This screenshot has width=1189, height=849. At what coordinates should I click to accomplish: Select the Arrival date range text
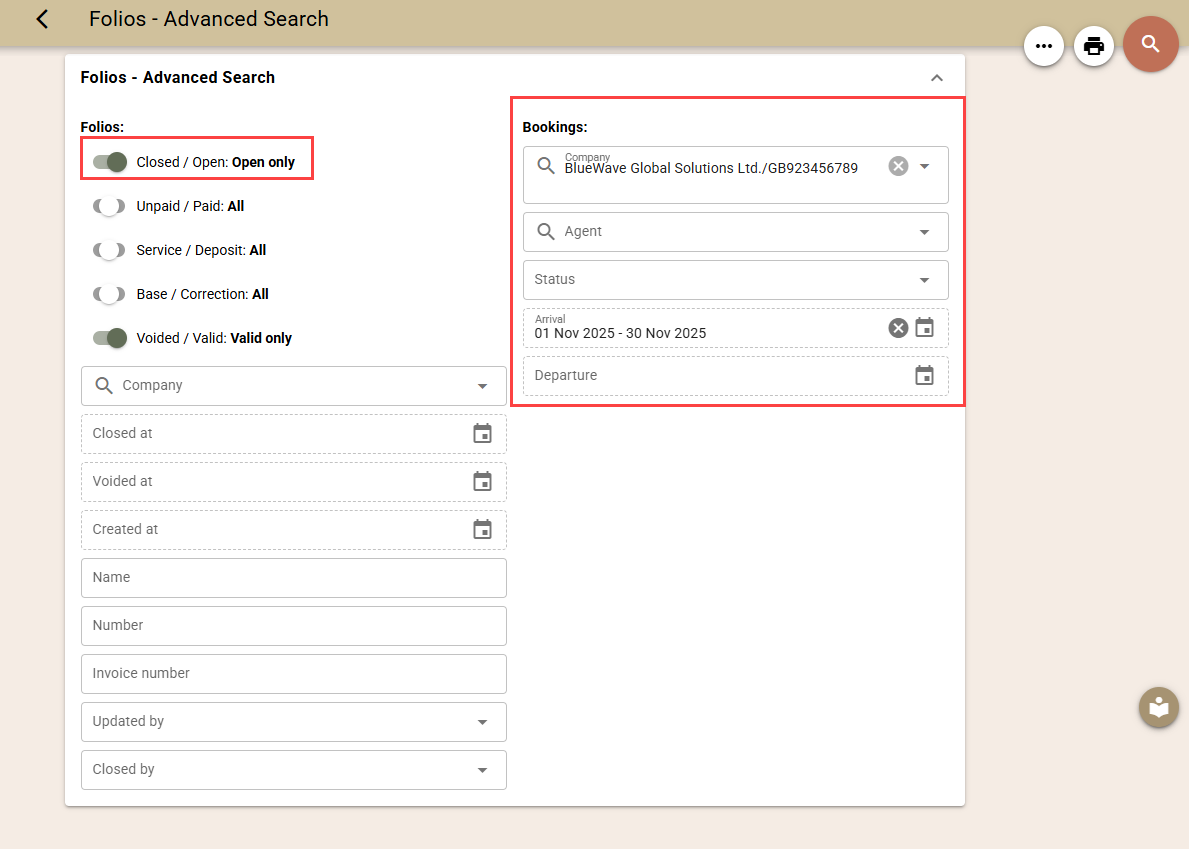[620, 334]
